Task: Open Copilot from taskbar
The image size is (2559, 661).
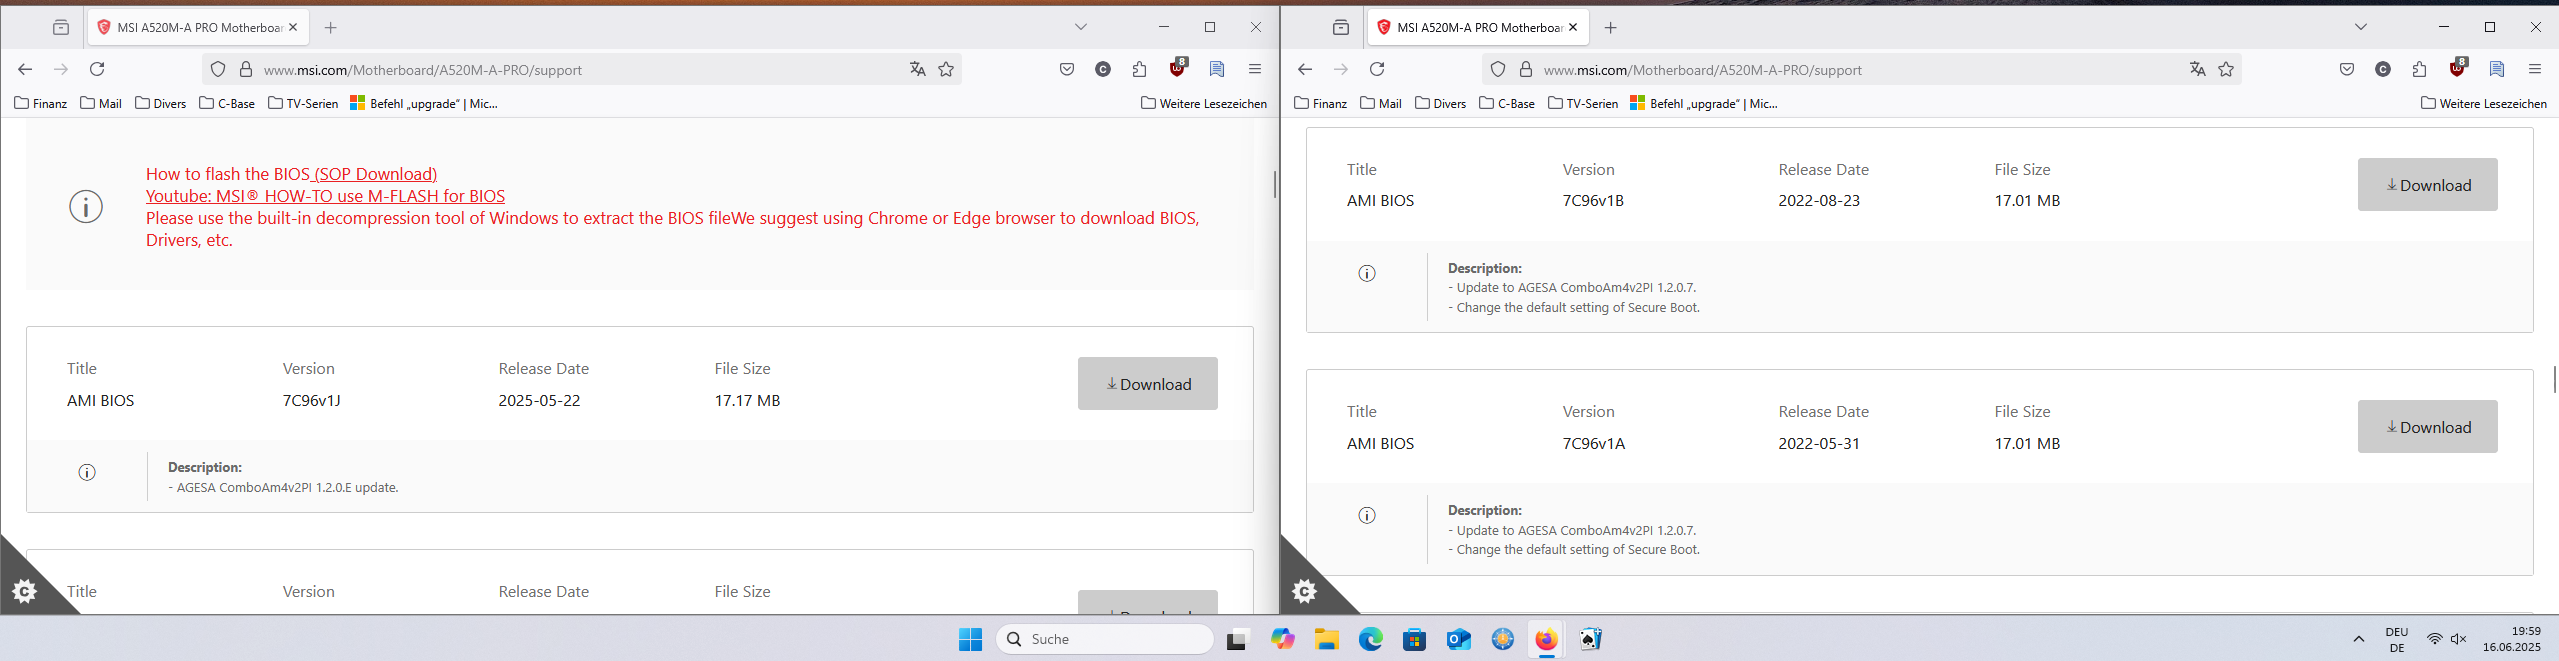Action: (1282, 639)
